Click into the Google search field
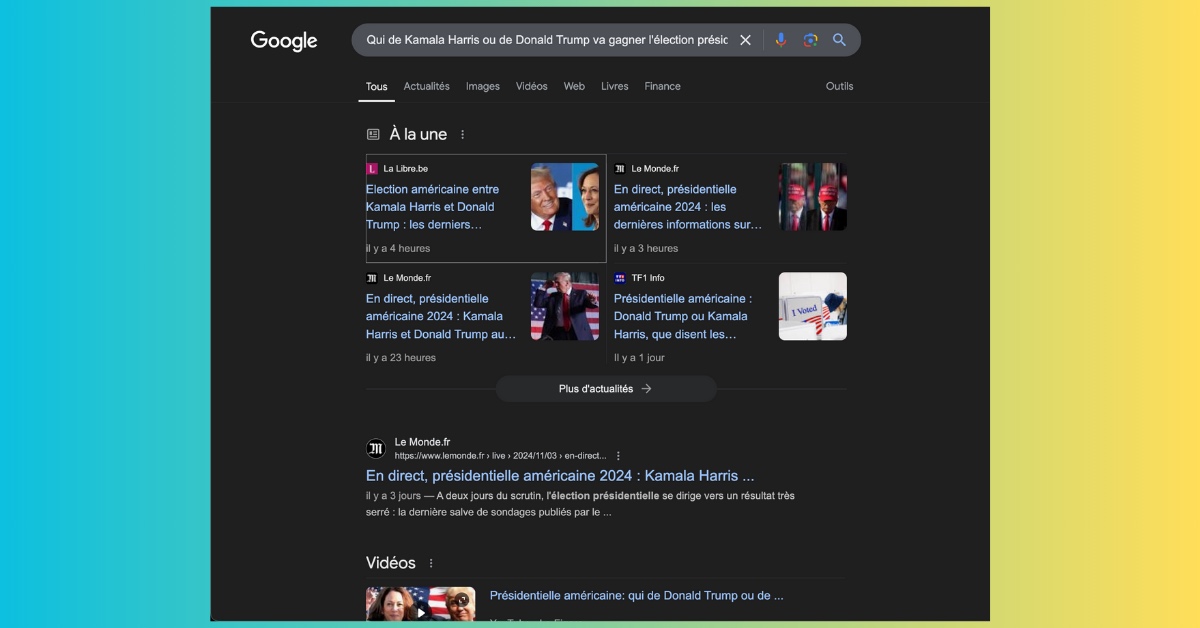This screenshot has height=628, width=1200. tap(547, 40)
